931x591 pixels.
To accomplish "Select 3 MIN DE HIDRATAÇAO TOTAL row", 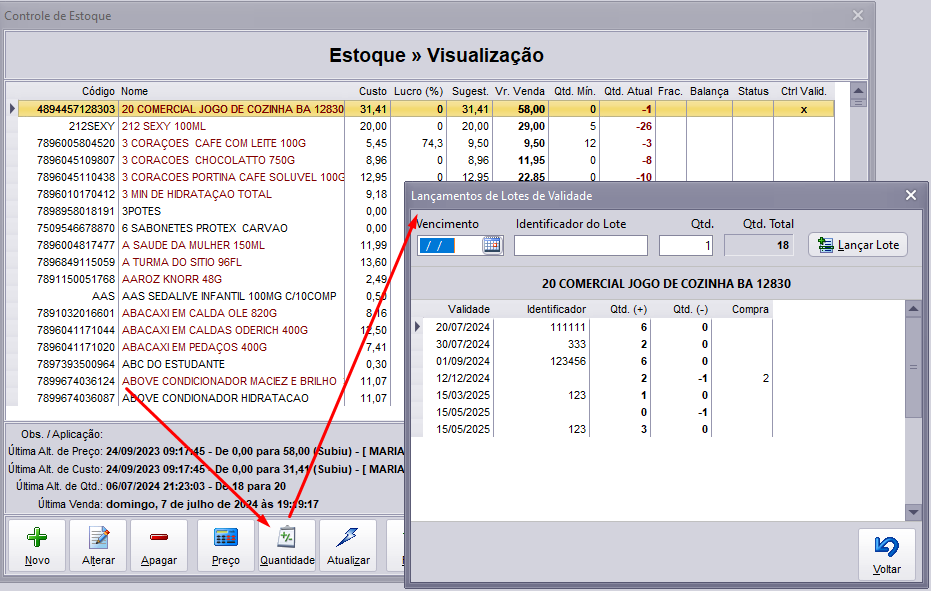I will 211,194.
